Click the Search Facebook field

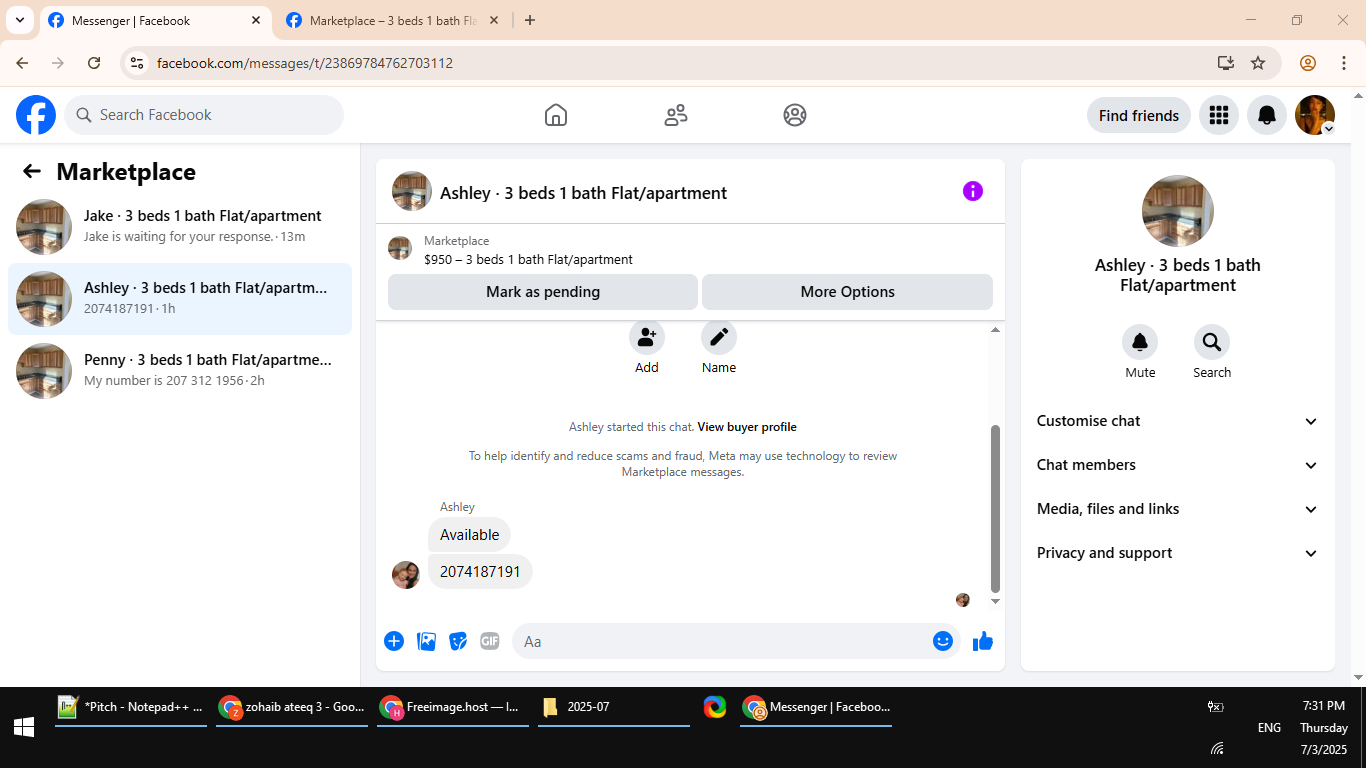point(204,115)
